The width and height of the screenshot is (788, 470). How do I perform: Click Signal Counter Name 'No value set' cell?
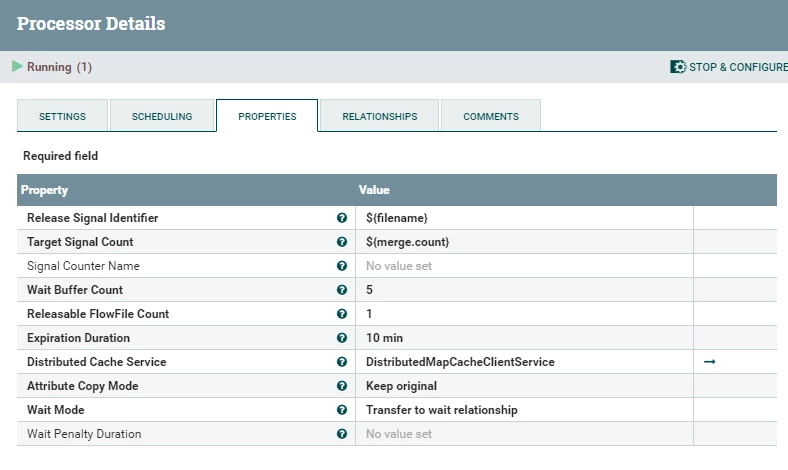(524, 266)
